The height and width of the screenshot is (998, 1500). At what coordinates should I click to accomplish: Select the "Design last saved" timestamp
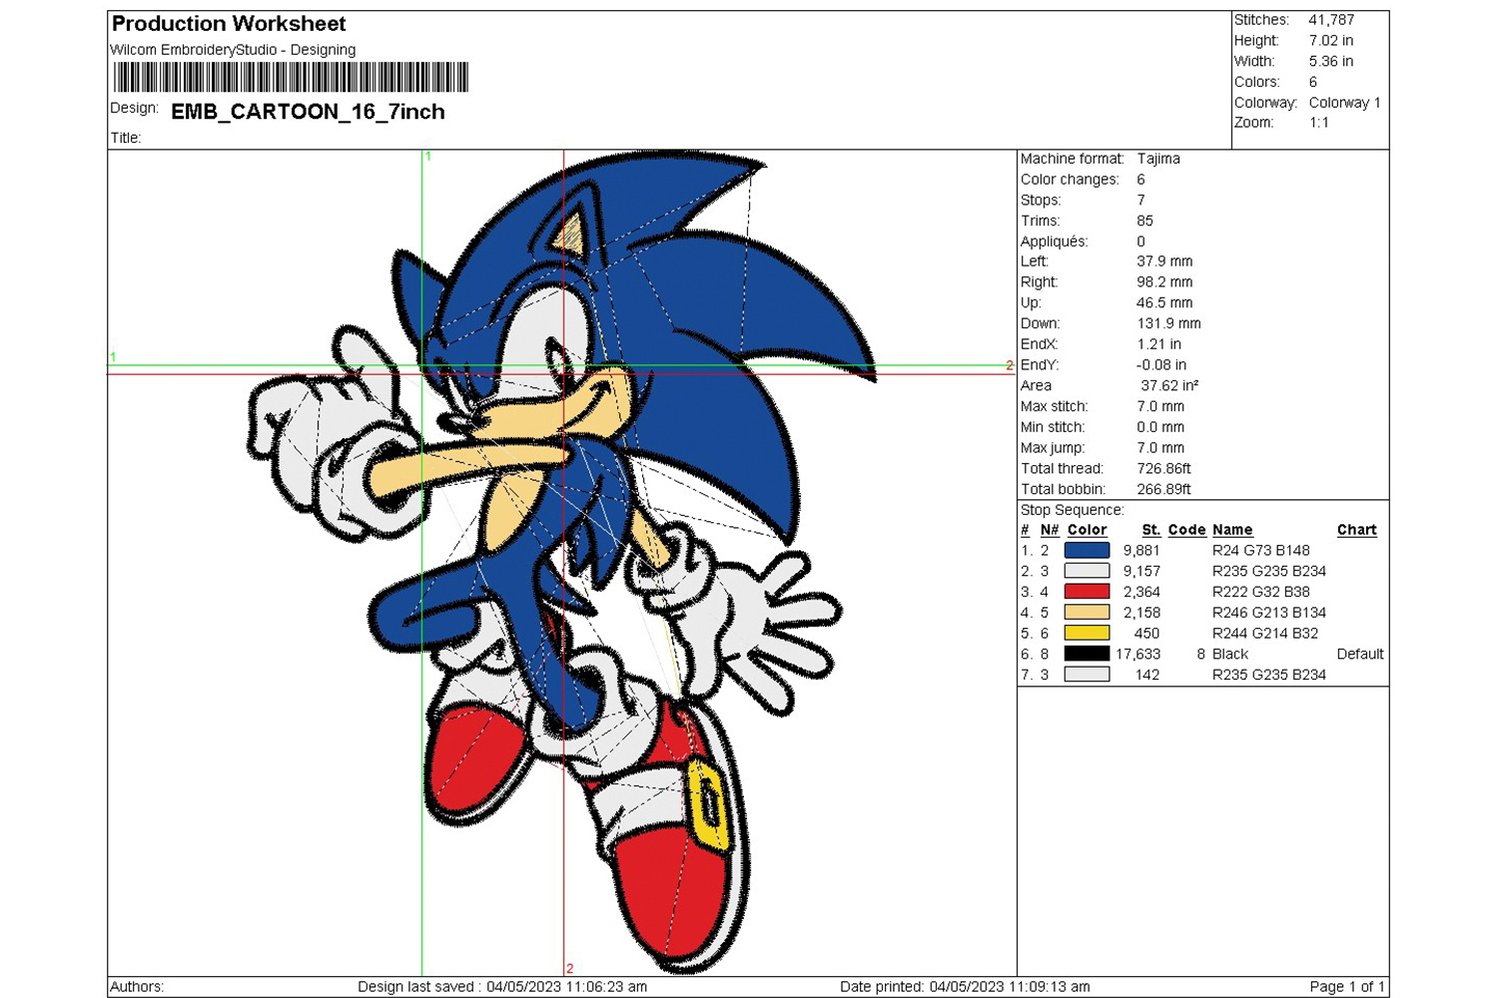[502, 987]
